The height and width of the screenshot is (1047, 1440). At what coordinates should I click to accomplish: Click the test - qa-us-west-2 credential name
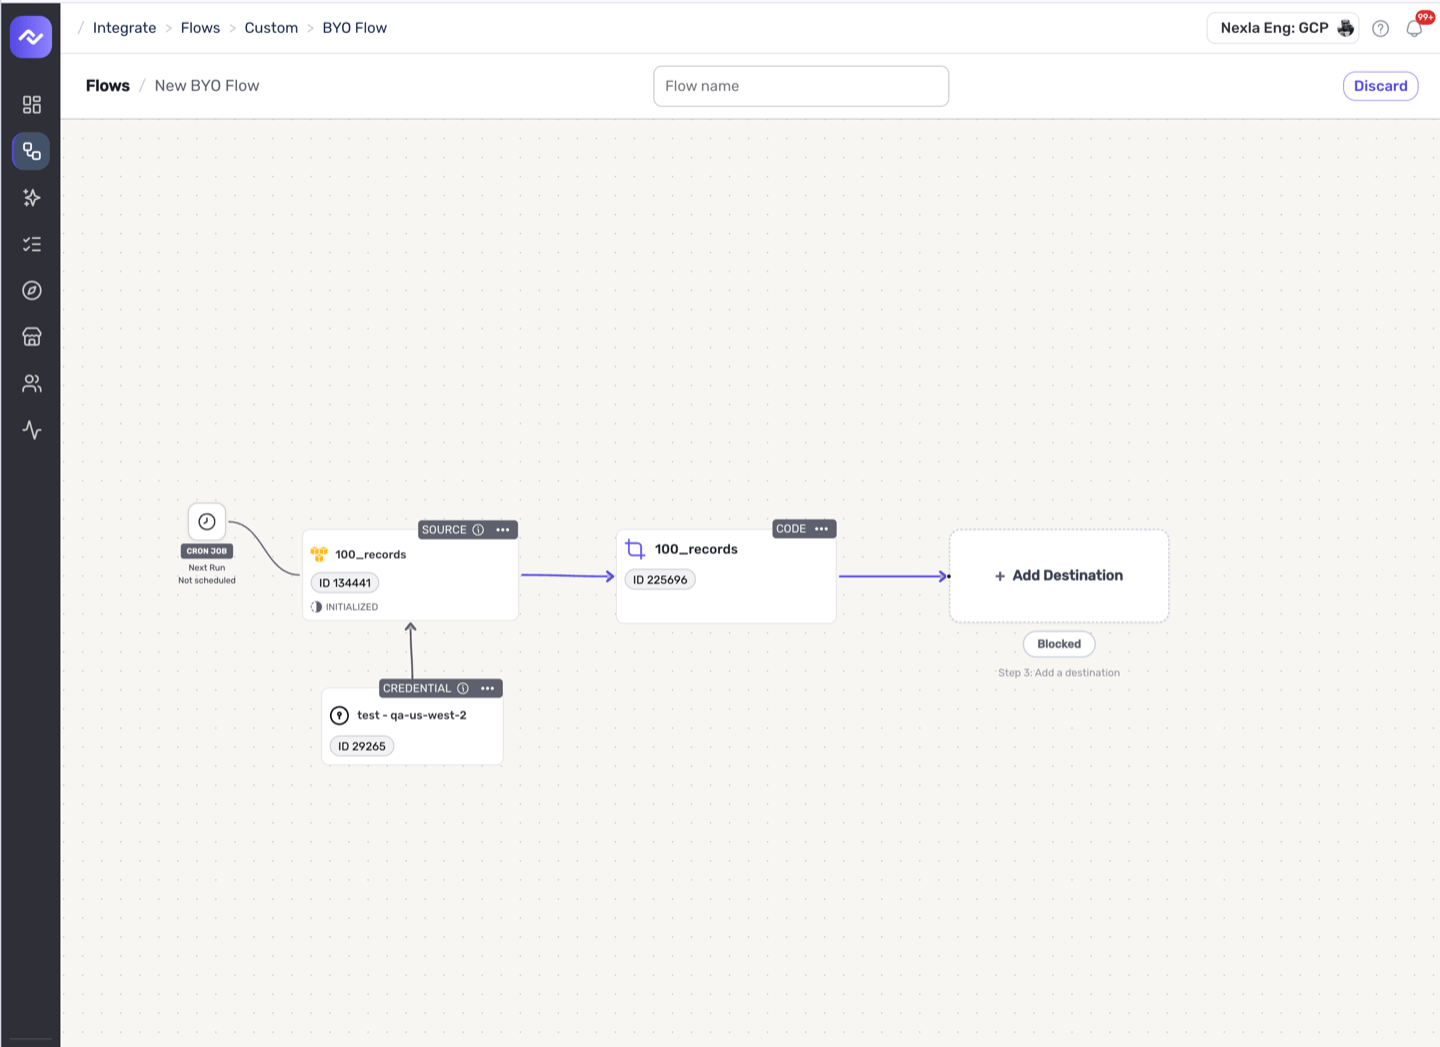click(x=412, y=715)
